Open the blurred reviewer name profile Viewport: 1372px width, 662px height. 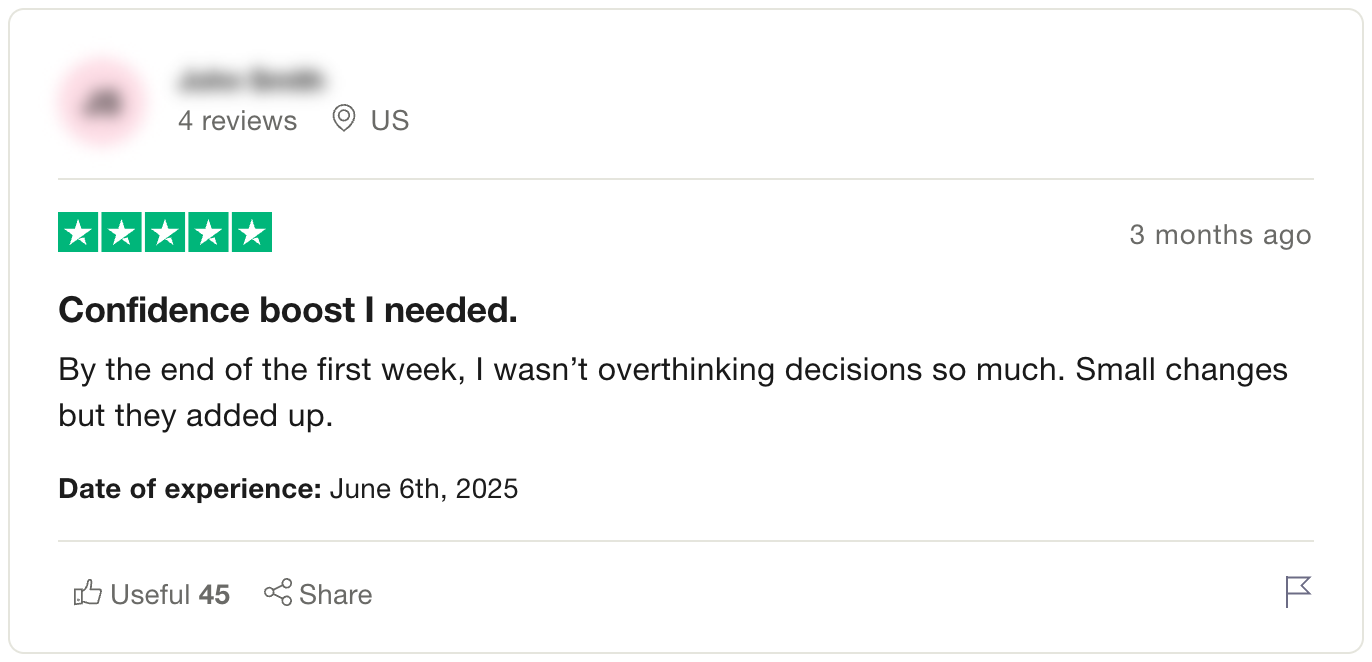tap(250, 78)
